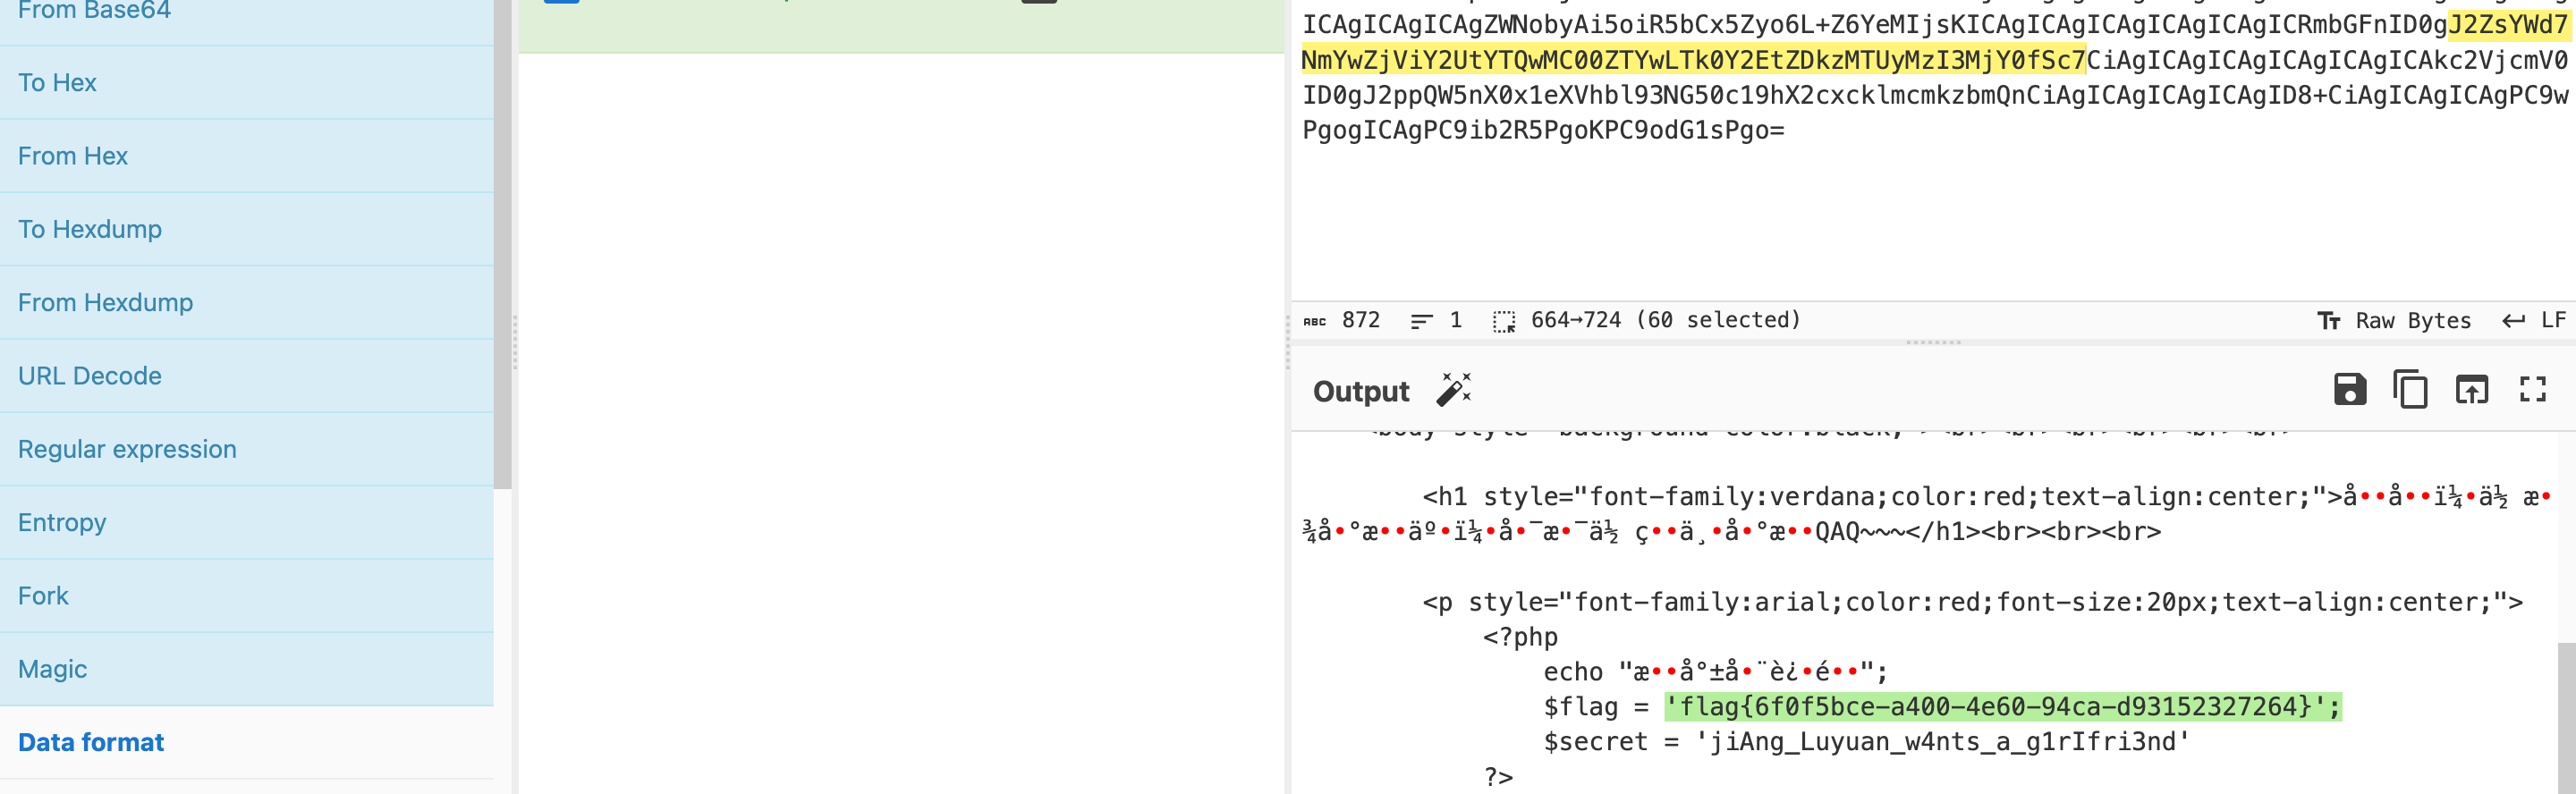Screen dimensions: 2576x794
Task: Click the line count value 1
Action: click(1456, 320)
